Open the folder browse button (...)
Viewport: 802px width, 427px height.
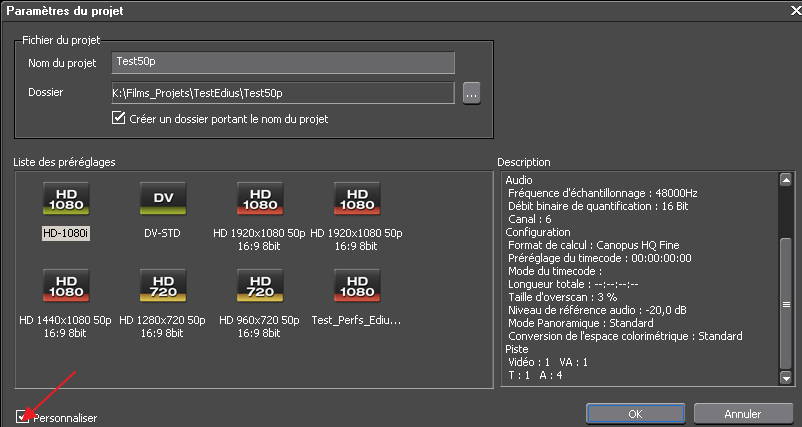[x=472, y=94]
